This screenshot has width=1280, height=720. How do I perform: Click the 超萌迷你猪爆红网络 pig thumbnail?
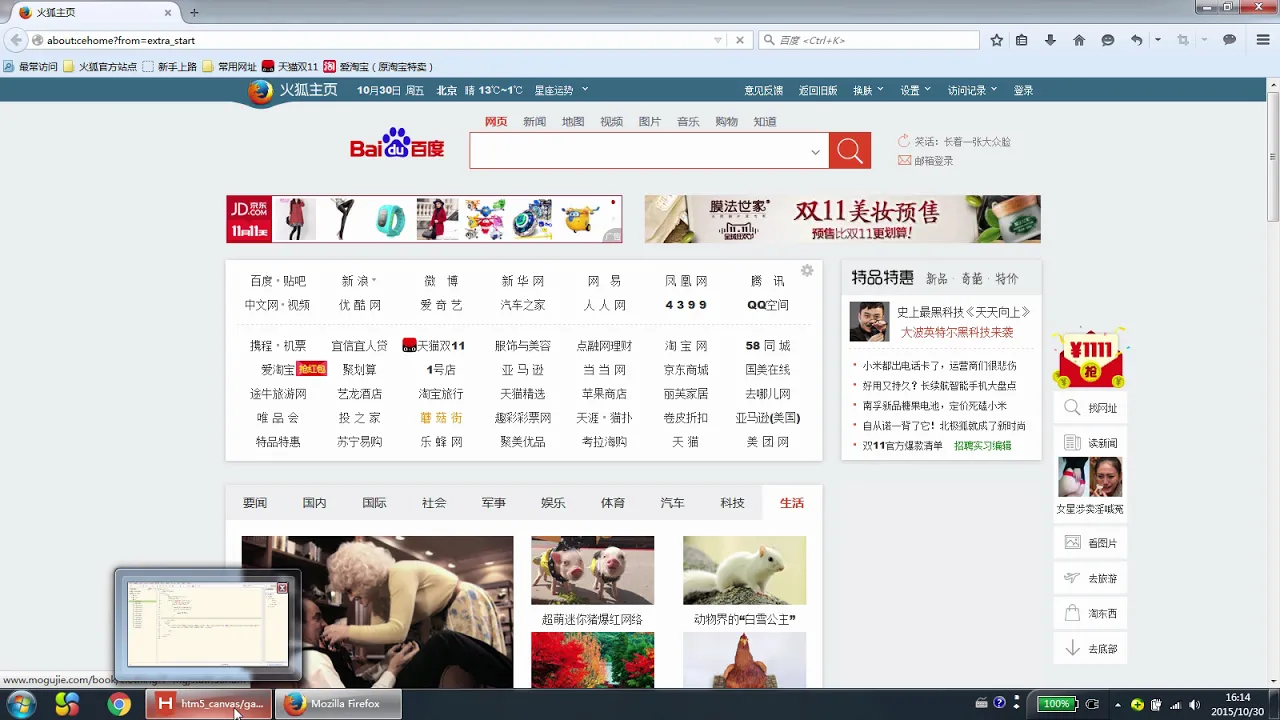tap(592, 570)
